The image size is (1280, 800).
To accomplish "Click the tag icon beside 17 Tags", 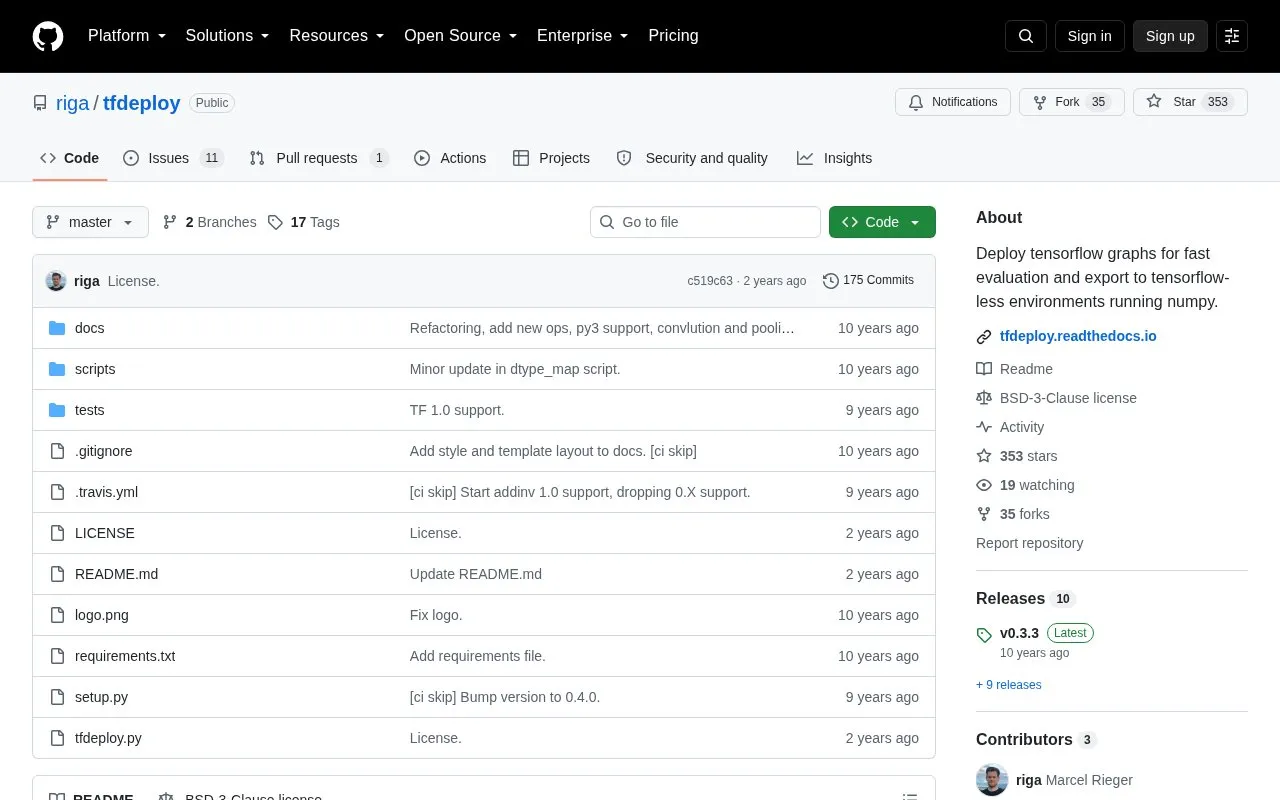I will 276,222.
